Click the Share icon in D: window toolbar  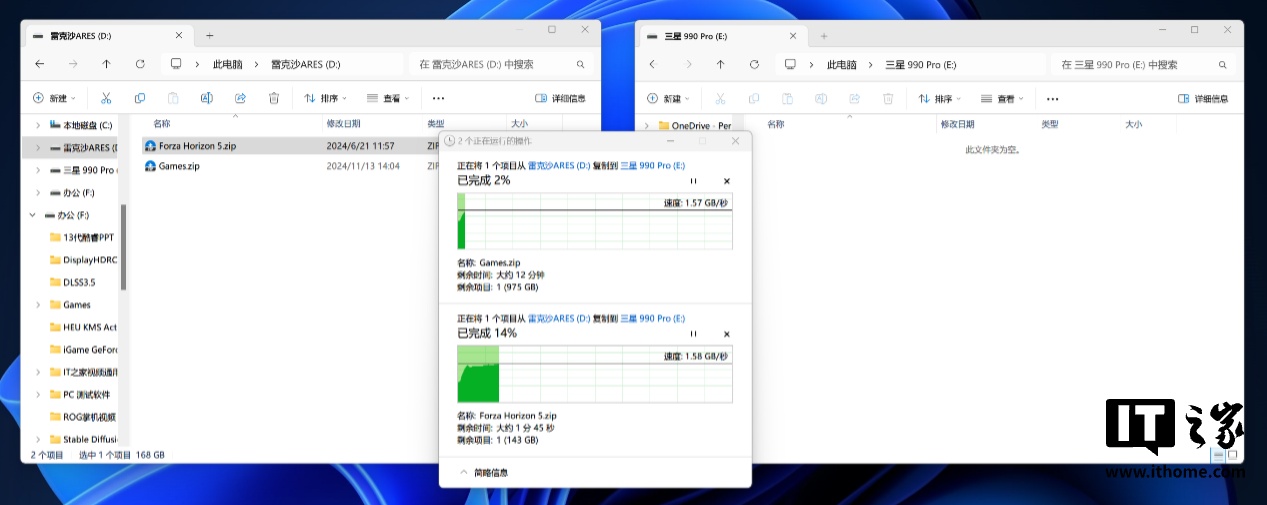pyautogui.click(x=240, y=98)
